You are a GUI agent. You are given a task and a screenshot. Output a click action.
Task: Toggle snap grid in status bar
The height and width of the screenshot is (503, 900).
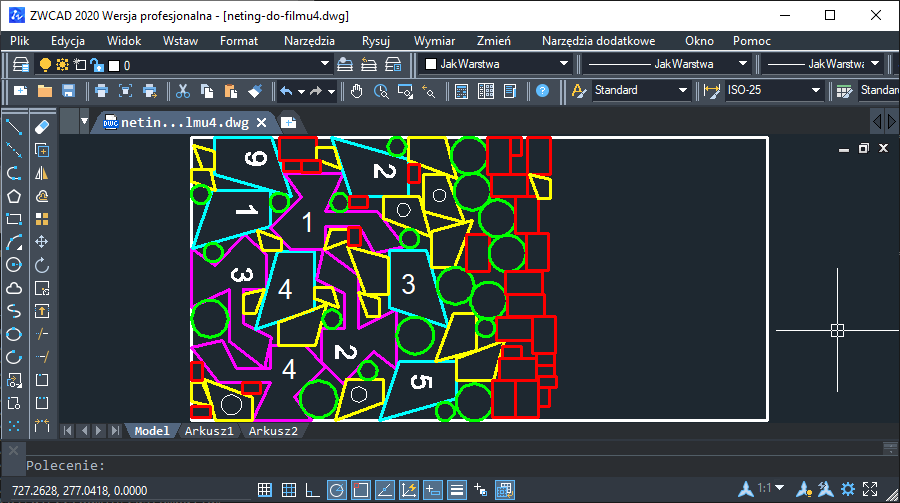[x=265, y=490]
